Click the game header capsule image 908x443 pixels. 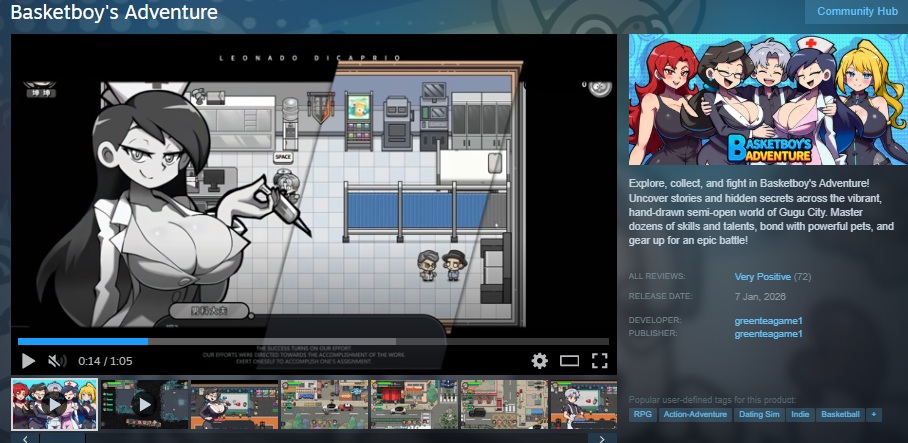768,100
